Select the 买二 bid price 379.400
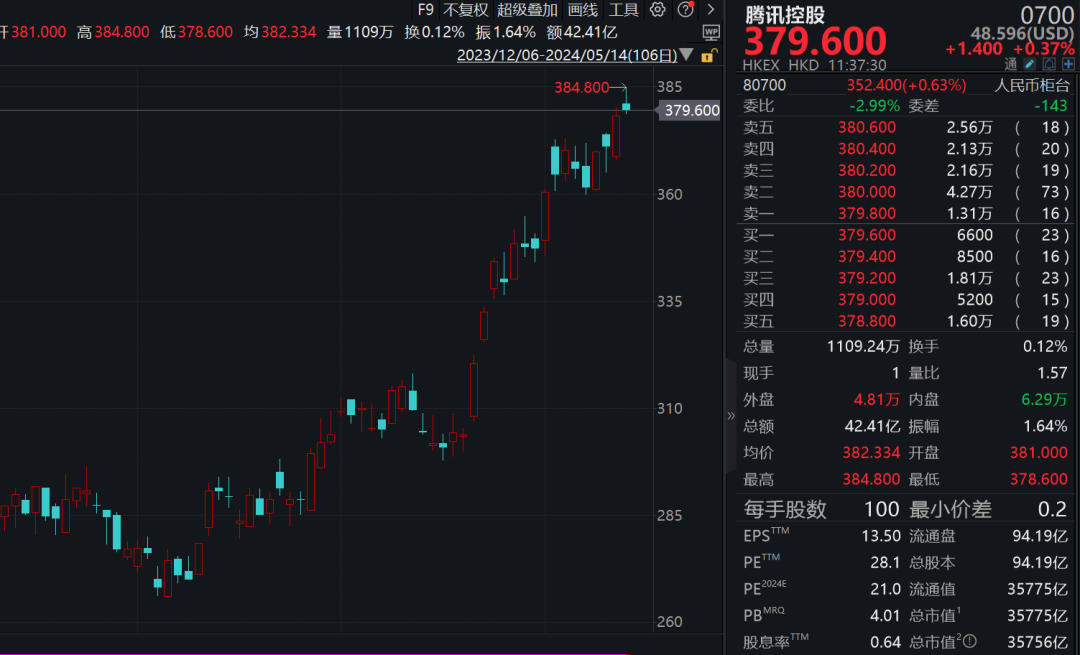Screen dimensions: 1080x655 tap(866, 256)
